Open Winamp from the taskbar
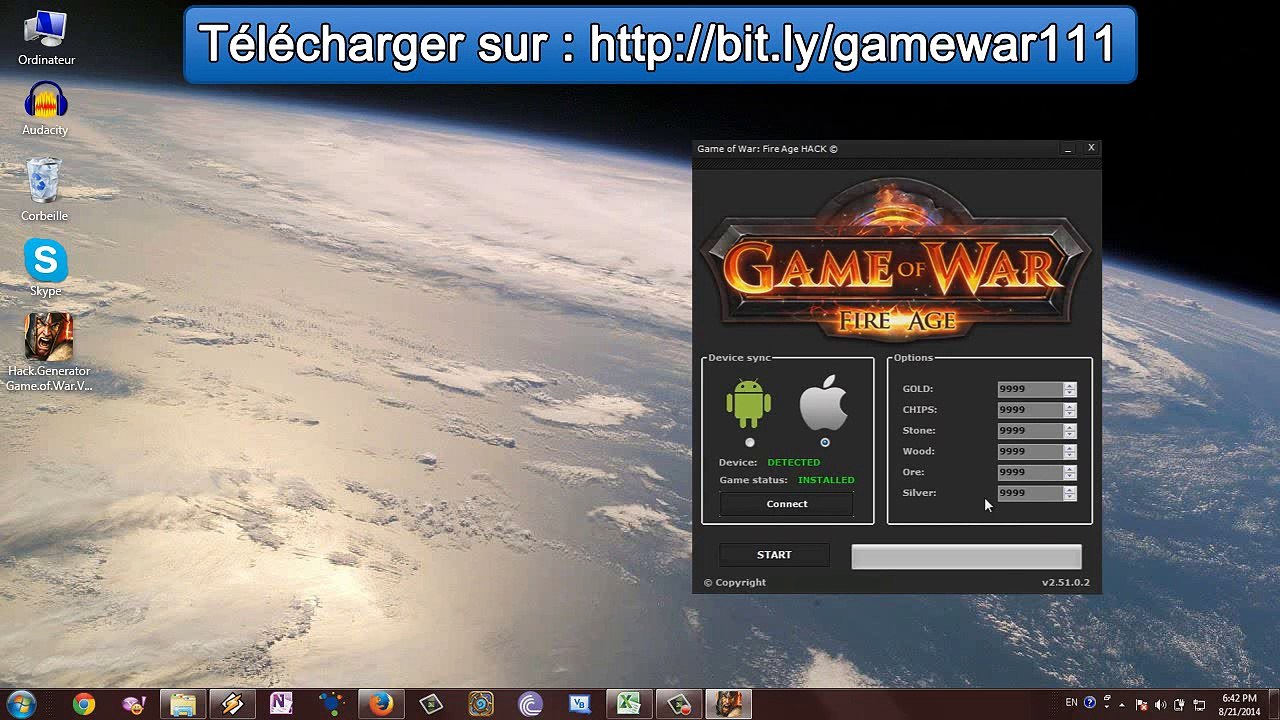Screen dimensions: 1280x720 [232, 705]
